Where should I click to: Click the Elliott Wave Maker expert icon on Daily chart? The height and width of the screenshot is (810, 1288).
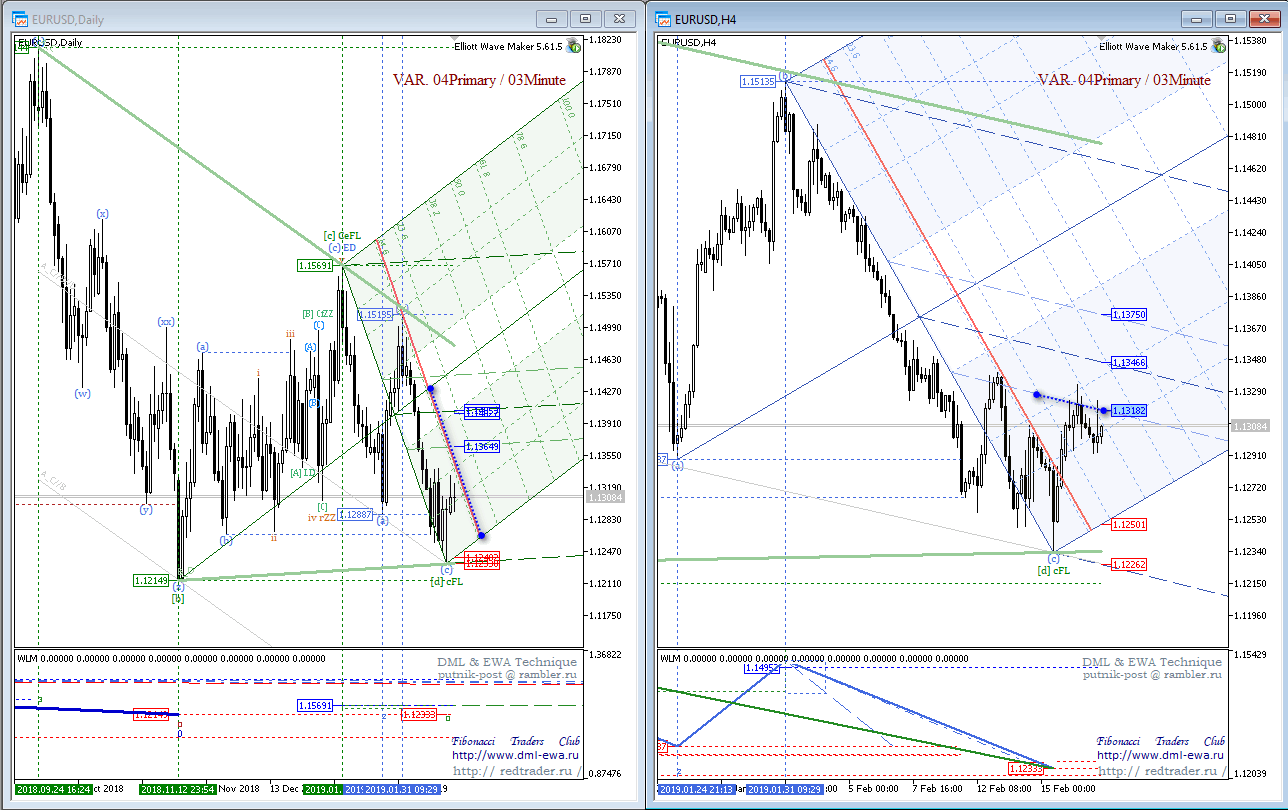[x=574, y=45]
